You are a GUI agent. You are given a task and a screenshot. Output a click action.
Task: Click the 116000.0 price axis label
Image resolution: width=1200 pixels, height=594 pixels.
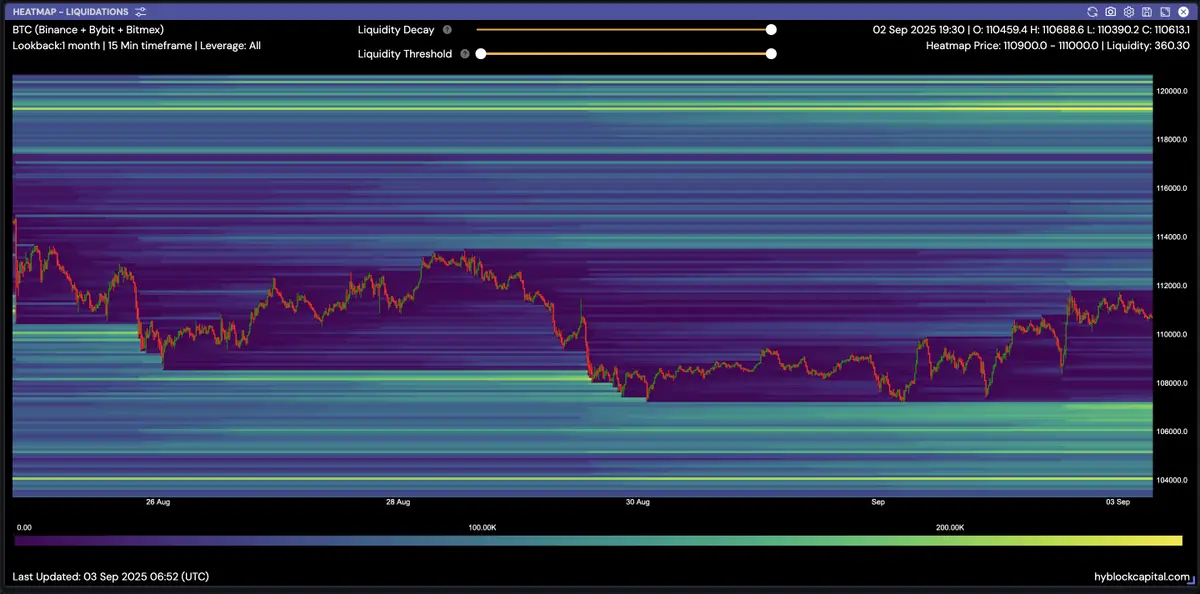click(1173, 188)
